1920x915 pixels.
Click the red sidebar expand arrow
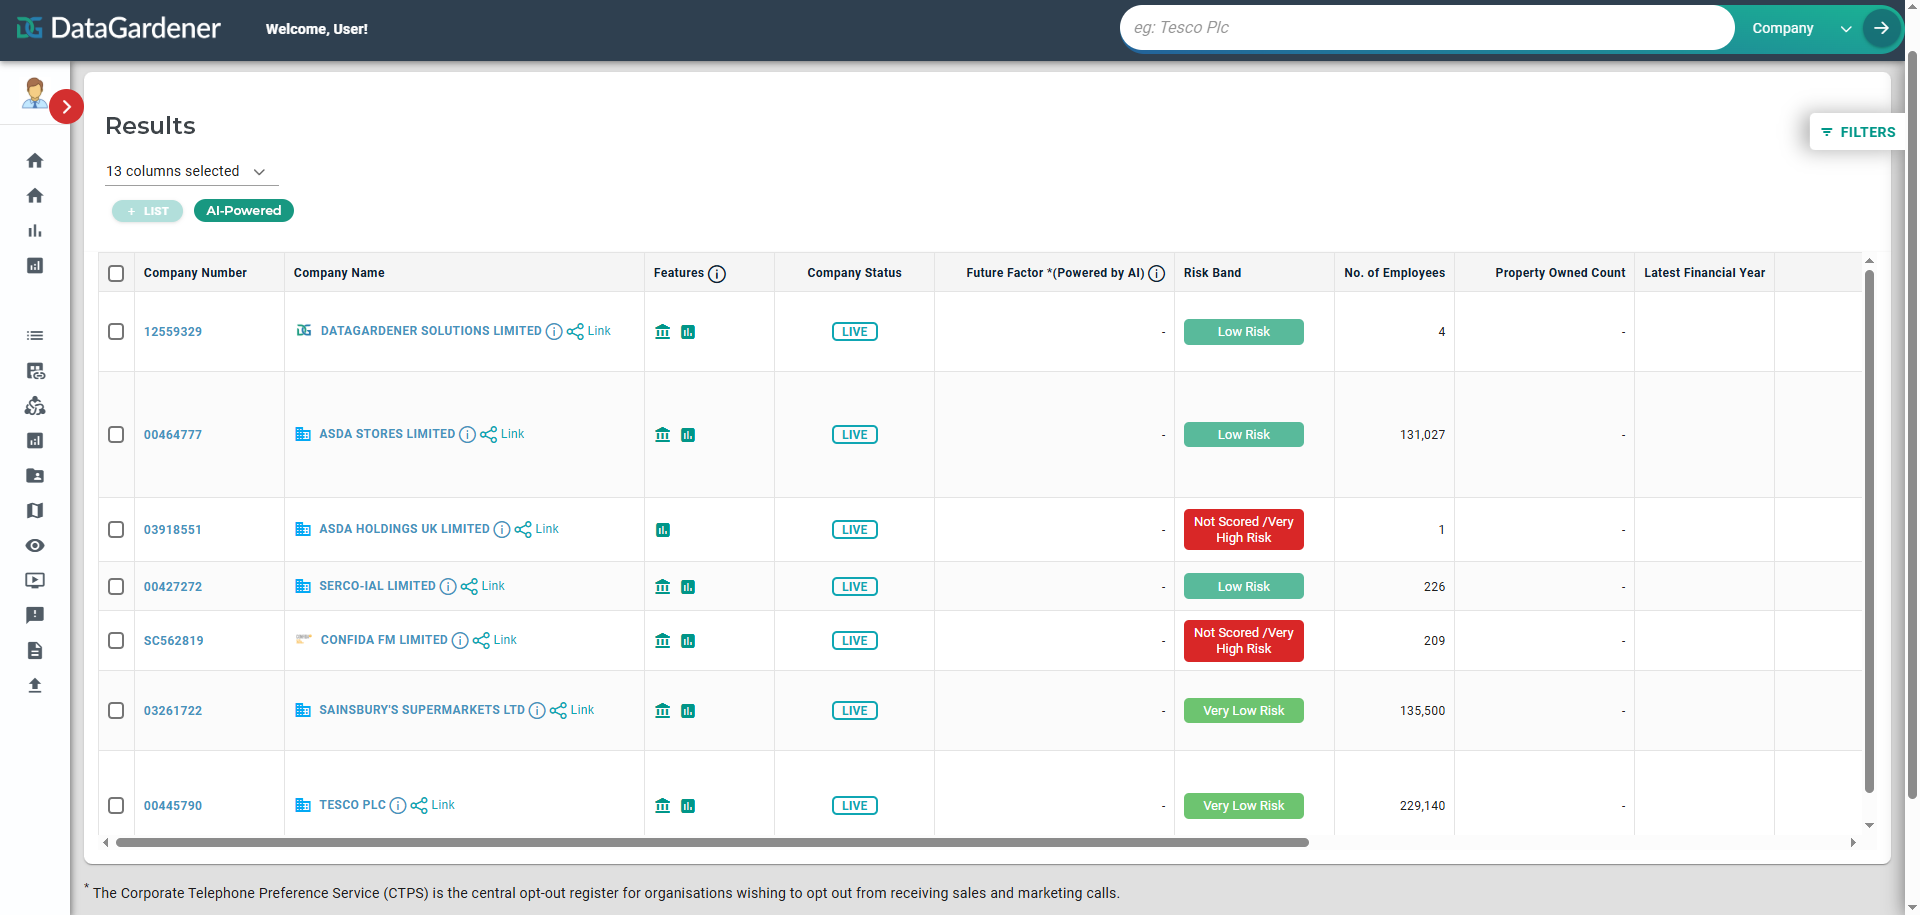coord(66,106)
